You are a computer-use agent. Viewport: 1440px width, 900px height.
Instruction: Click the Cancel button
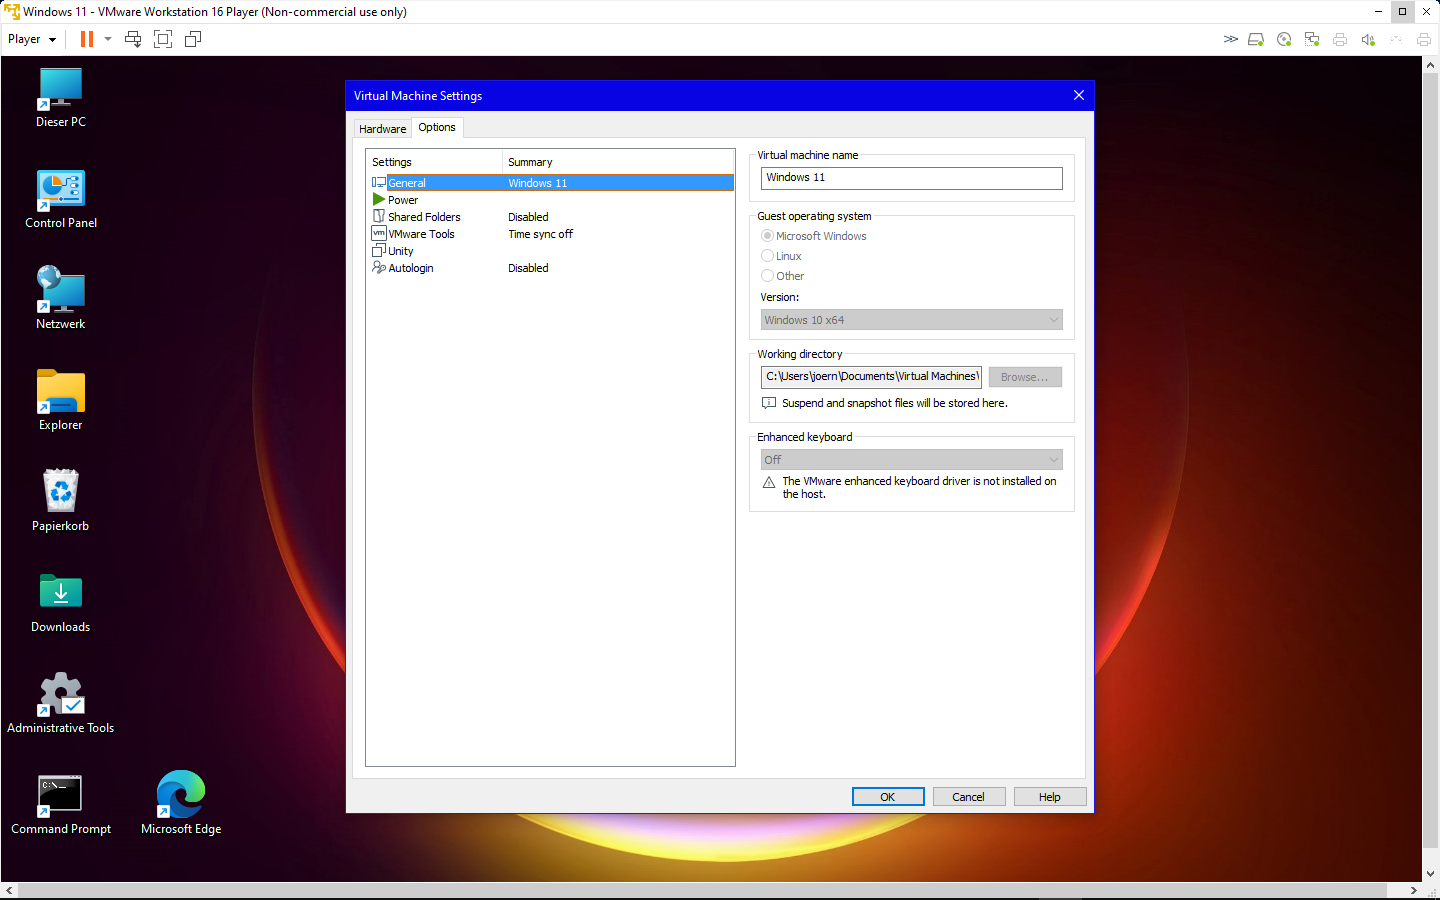point(968,797)
